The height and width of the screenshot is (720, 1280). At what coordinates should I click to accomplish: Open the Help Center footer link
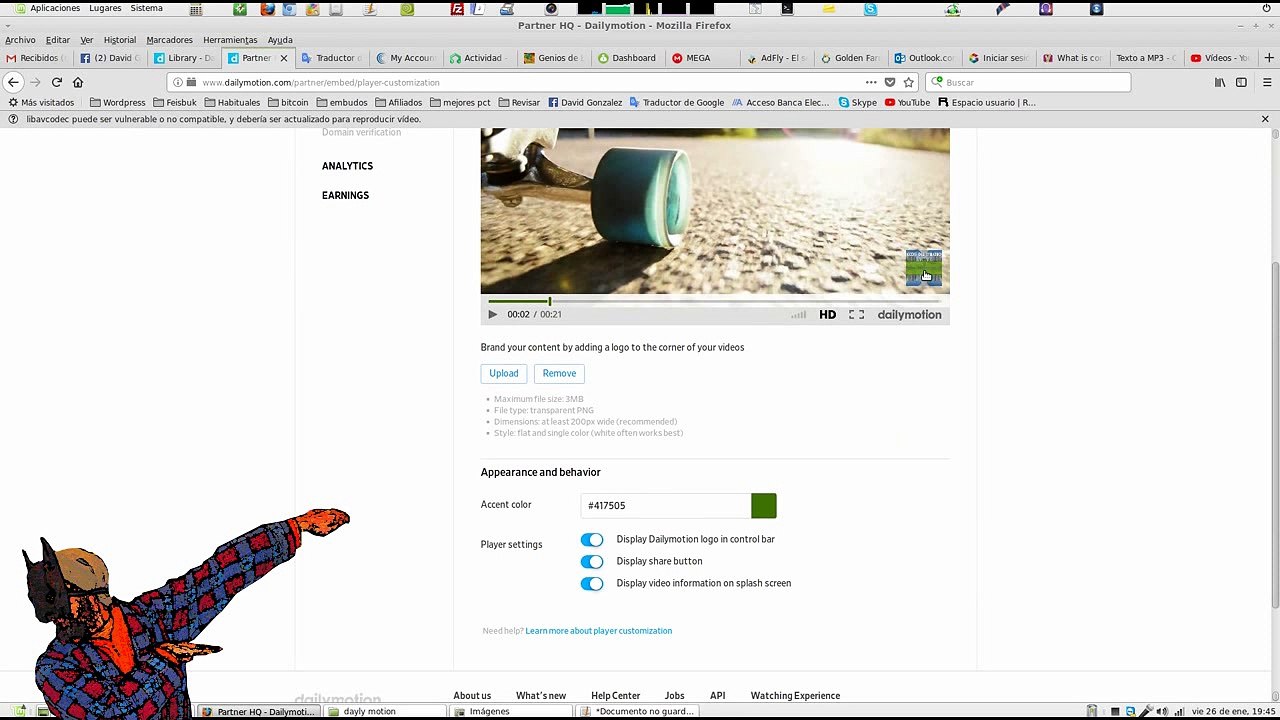615,696
